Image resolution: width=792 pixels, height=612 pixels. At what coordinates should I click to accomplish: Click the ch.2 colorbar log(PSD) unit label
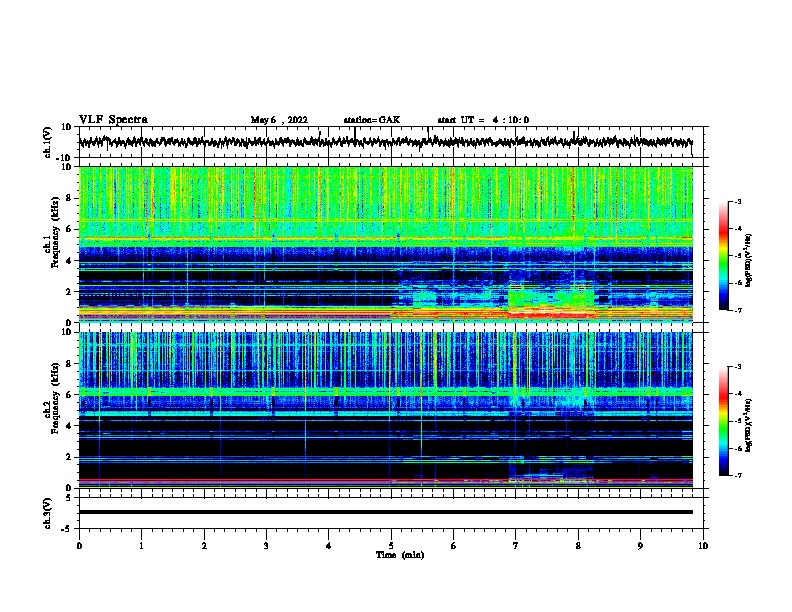coord(748,425)
